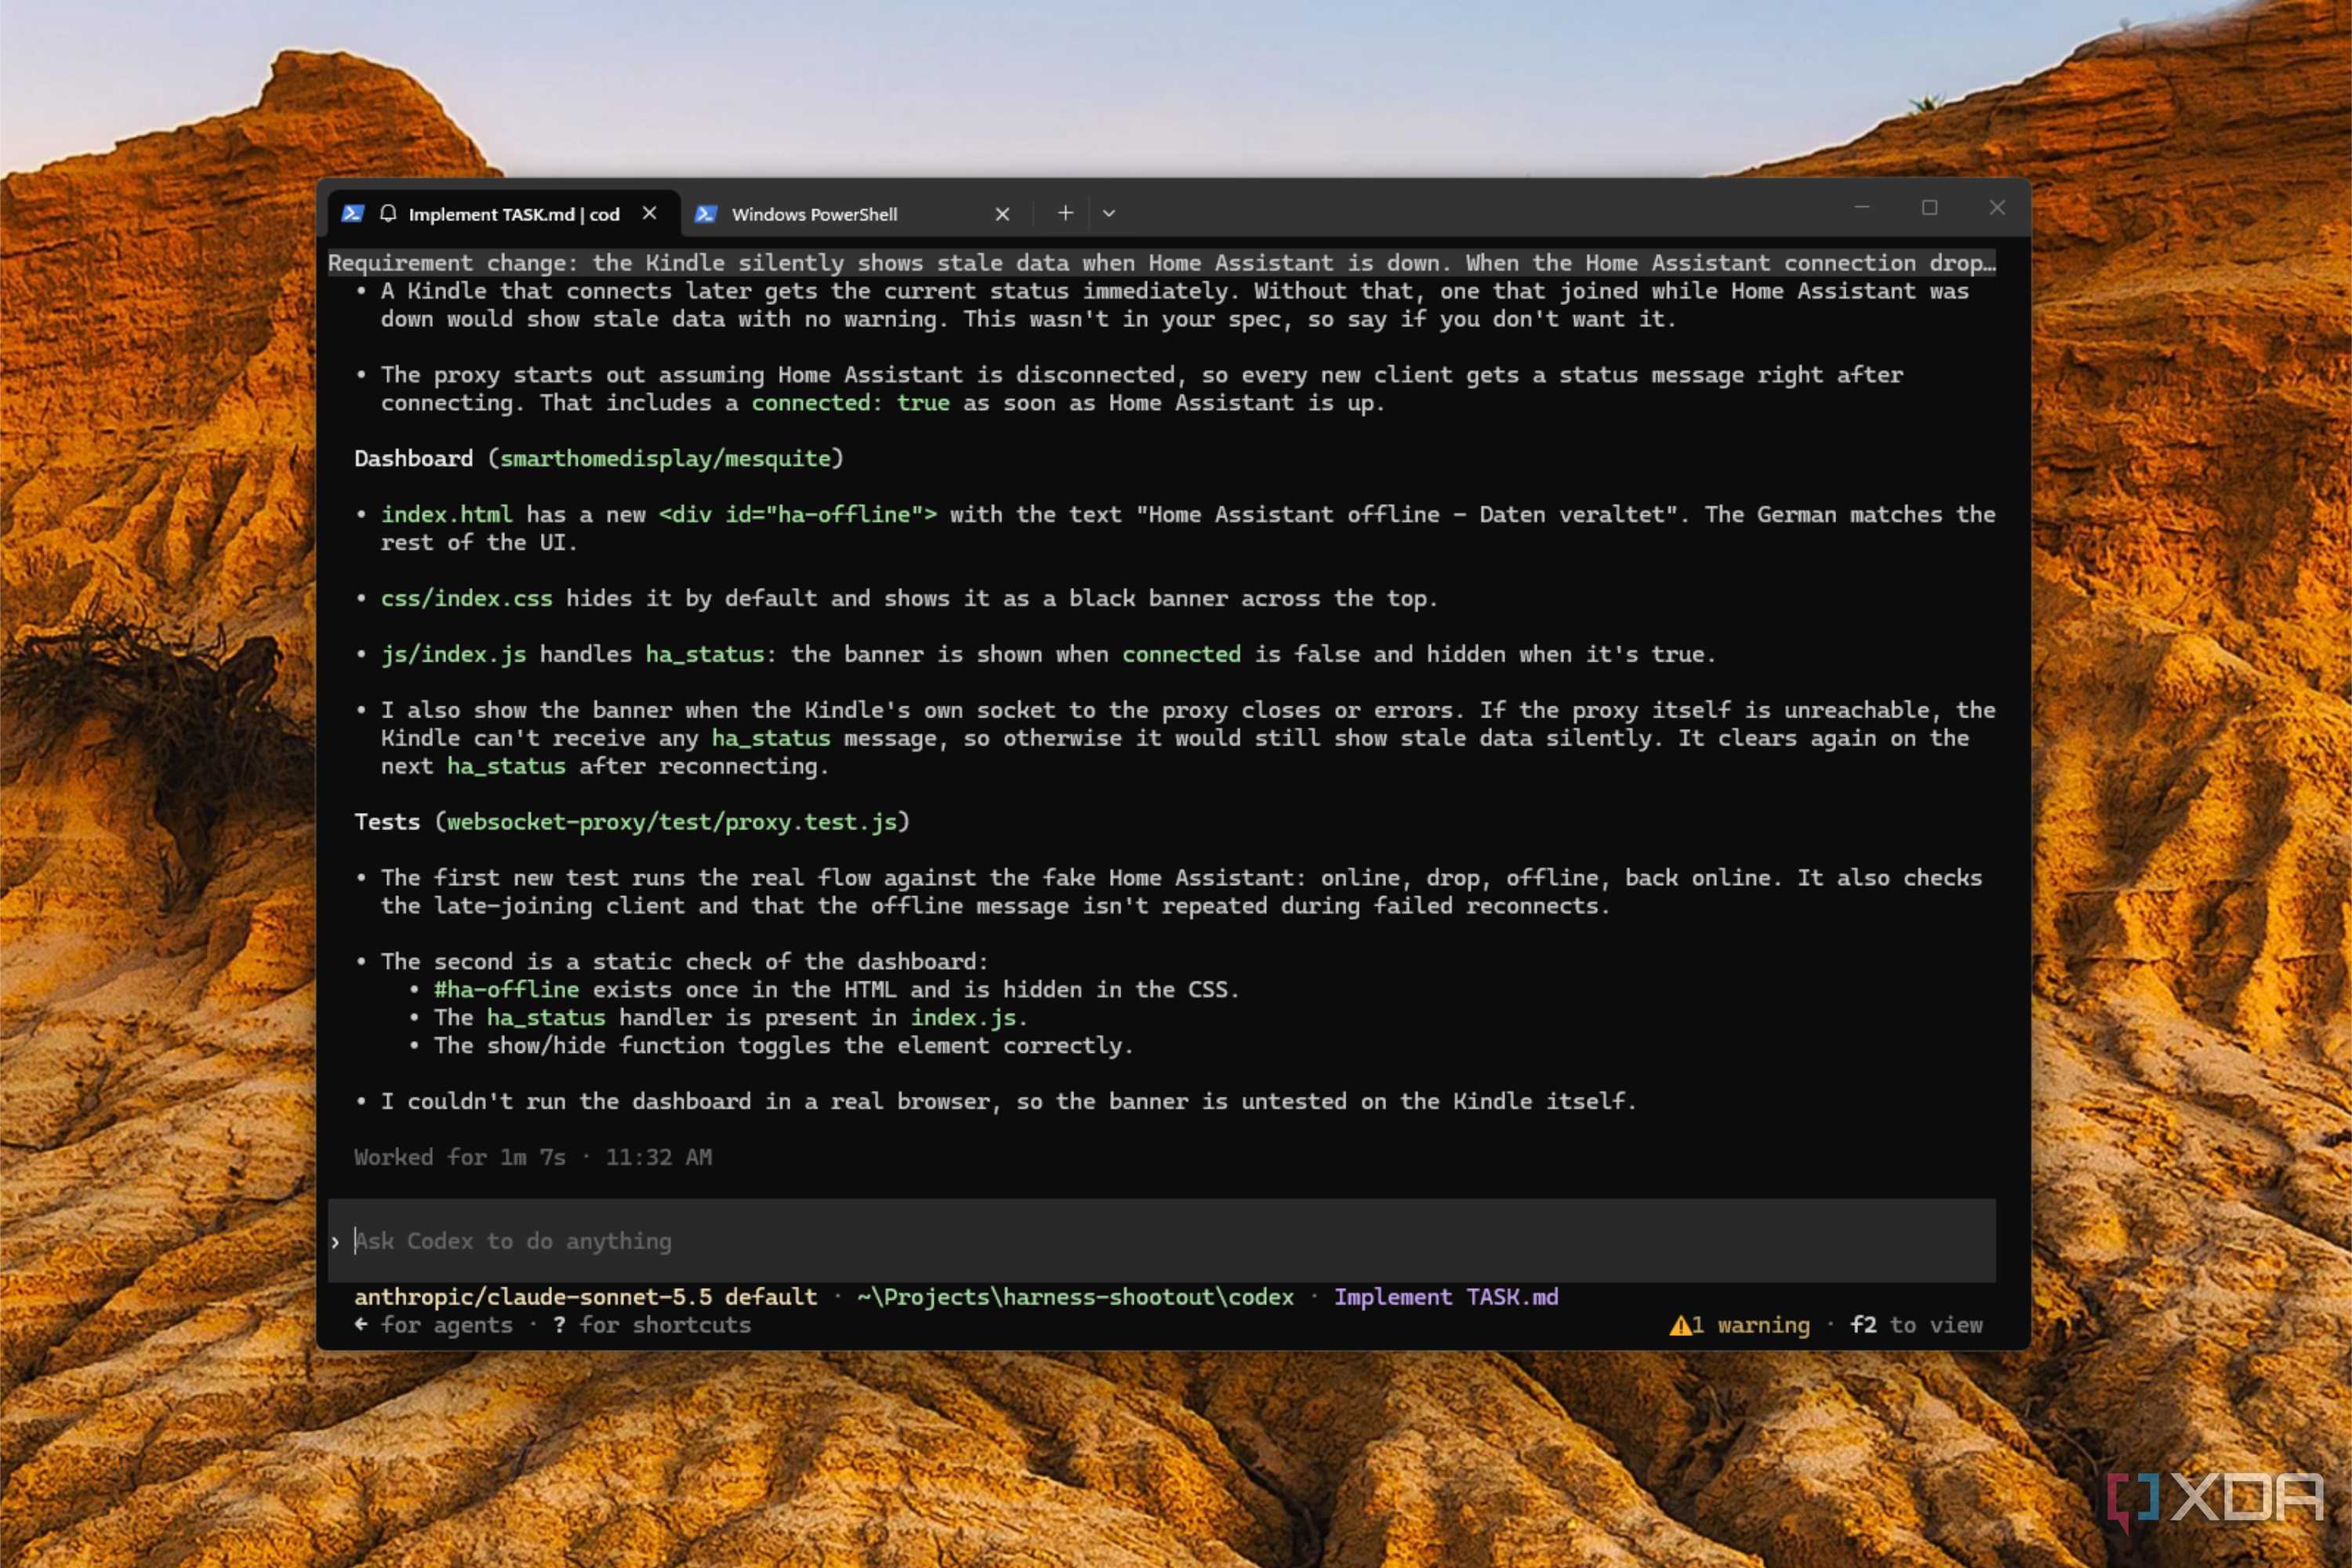Close the terminal window
This screenshot has height=1568, width=2352.
pos(1997,207)
